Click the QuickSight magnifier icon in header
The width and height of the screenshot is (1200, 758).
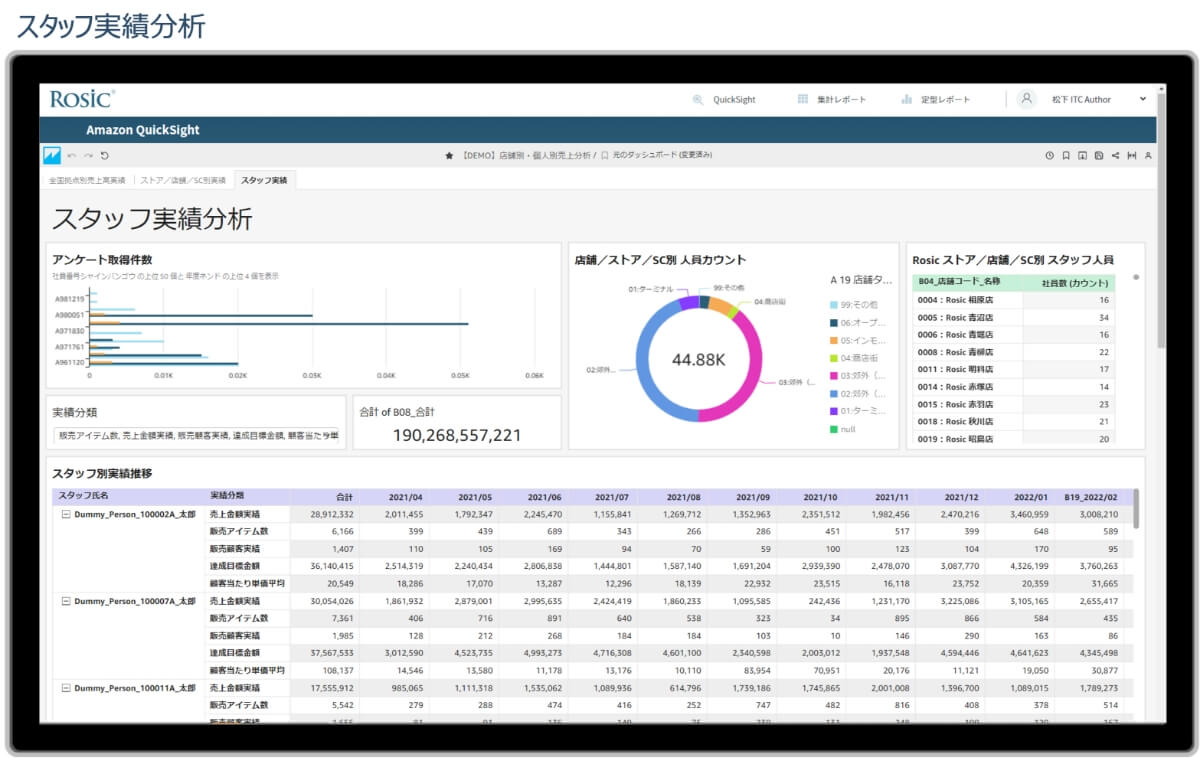click(698, 100)
